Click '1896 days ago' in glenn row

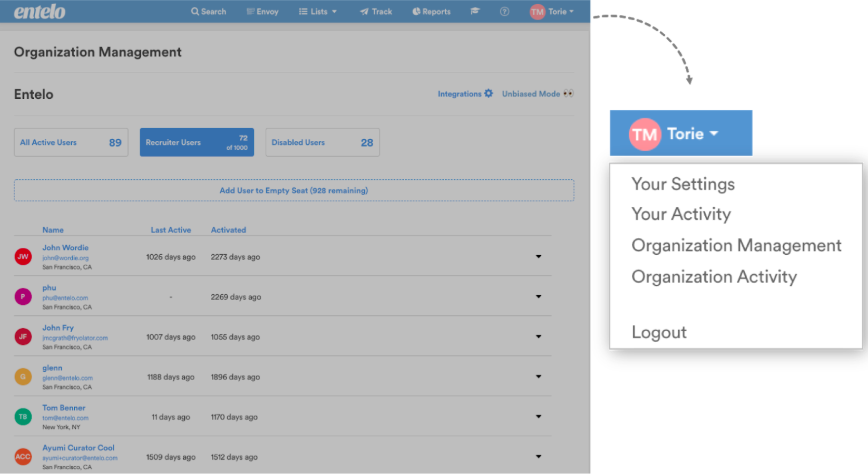pyautogui.click(x=235, y=377)
